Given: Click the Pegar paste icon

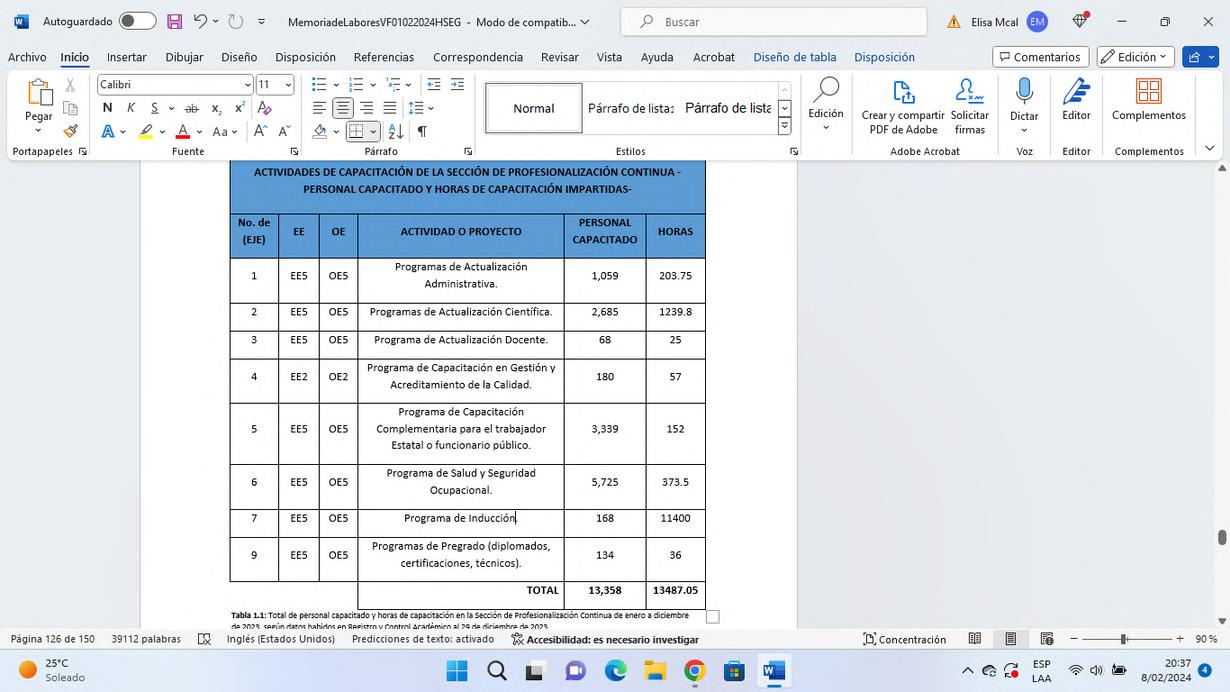Looking at the screenshot, I should tap(39, 93).
